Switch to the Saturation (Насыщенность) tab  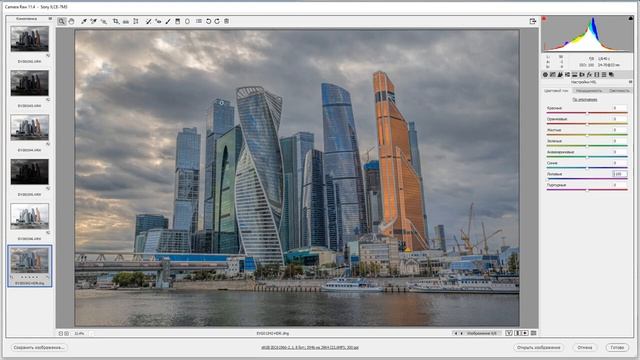tap(589, 91)
